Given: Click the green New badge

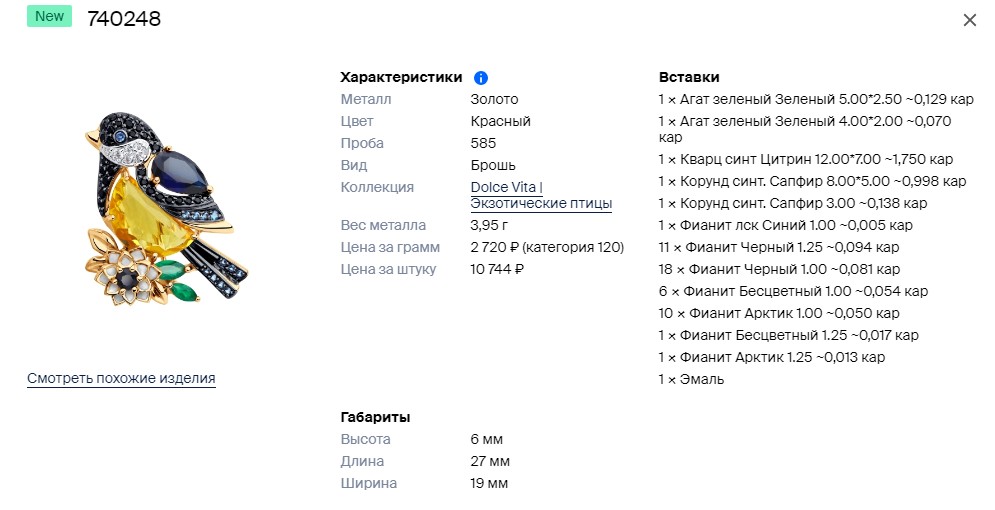Looking at the screenshot, I should [x=49, y=16].
